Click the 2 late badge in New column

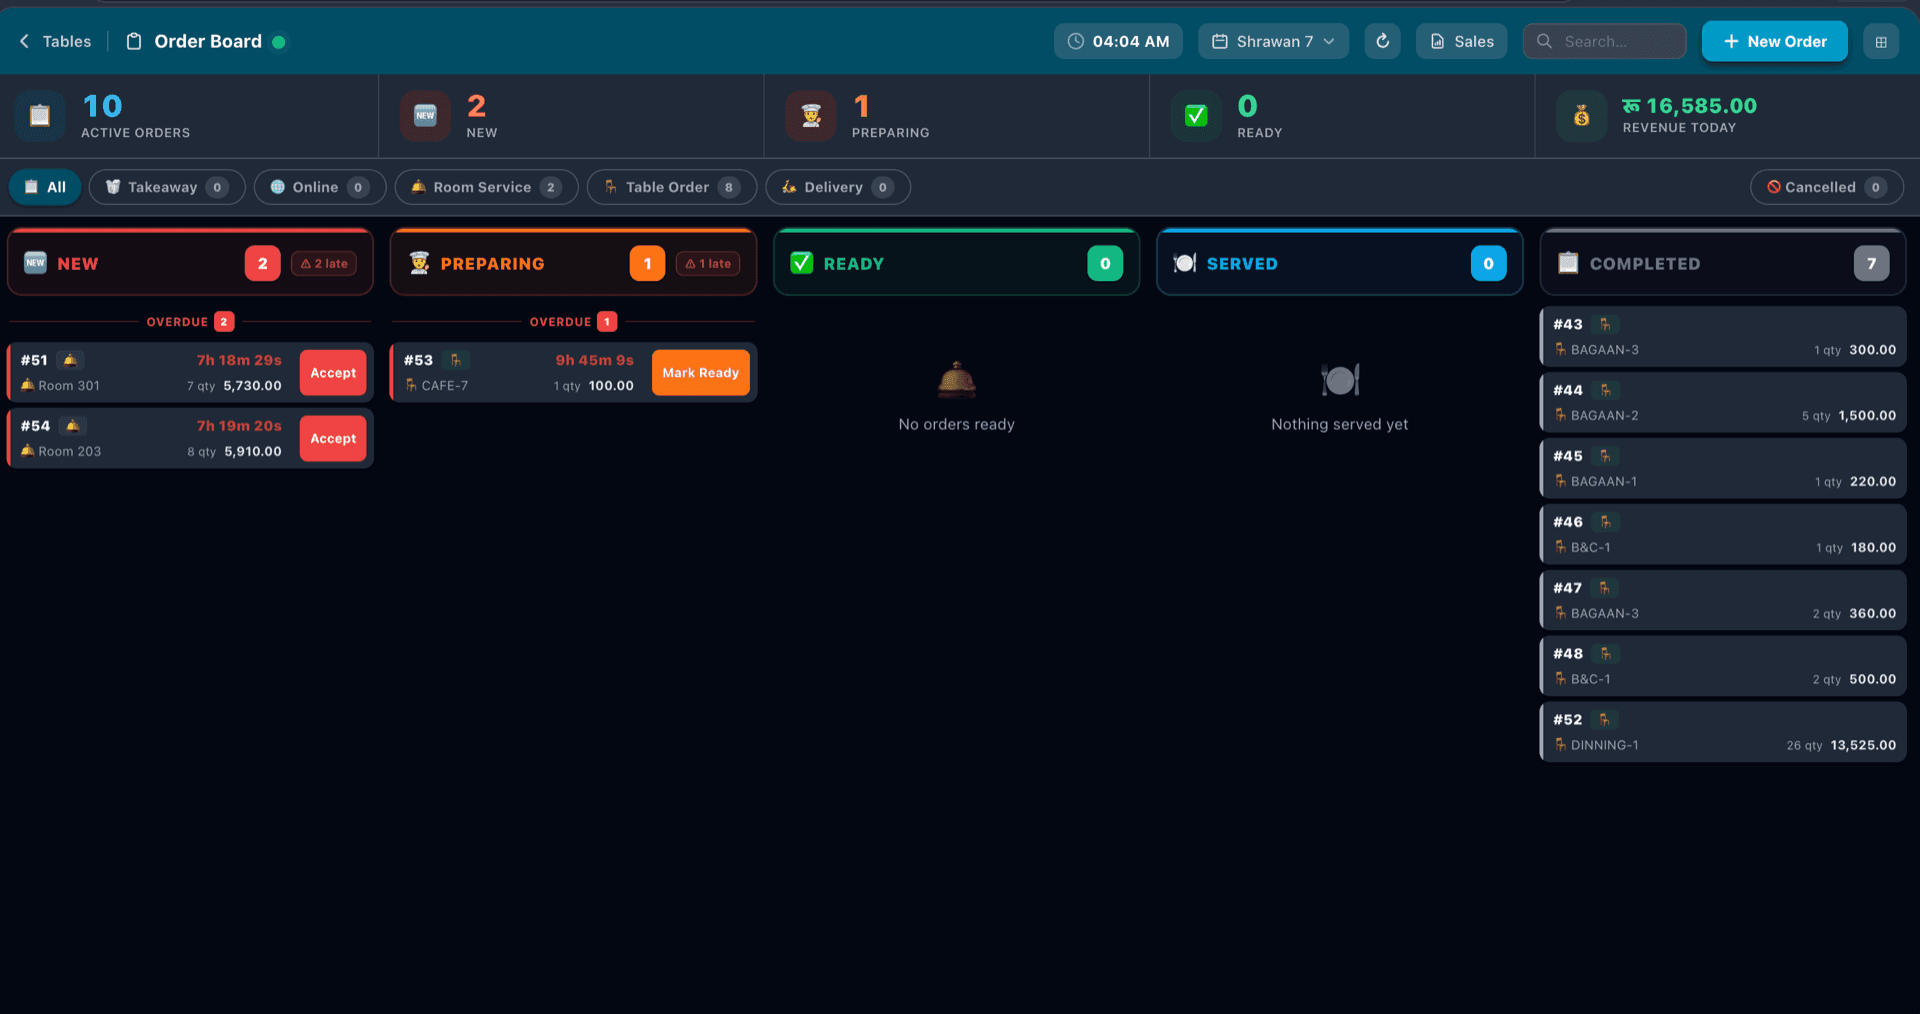click(x=324, y=264)
